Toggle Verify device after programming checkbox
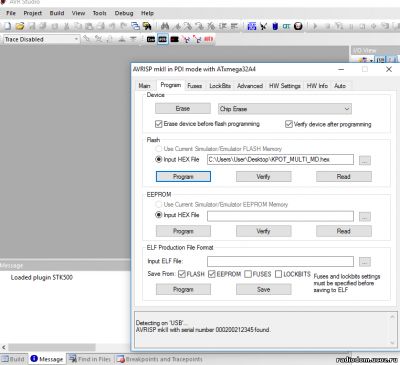The image size is (400, 365). pos(289,124)
